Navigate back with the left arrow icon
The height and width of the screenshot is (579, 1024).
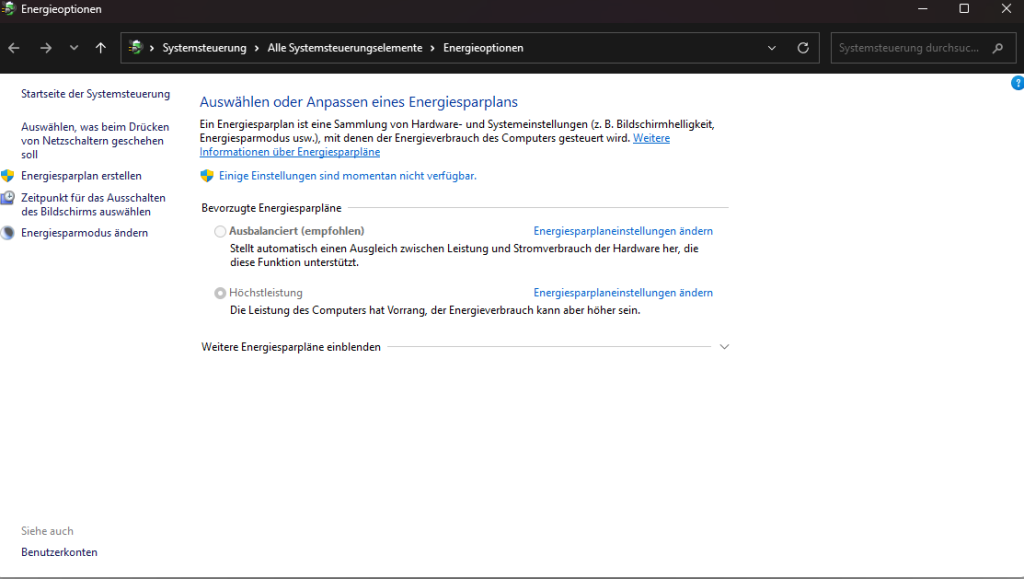13,47
